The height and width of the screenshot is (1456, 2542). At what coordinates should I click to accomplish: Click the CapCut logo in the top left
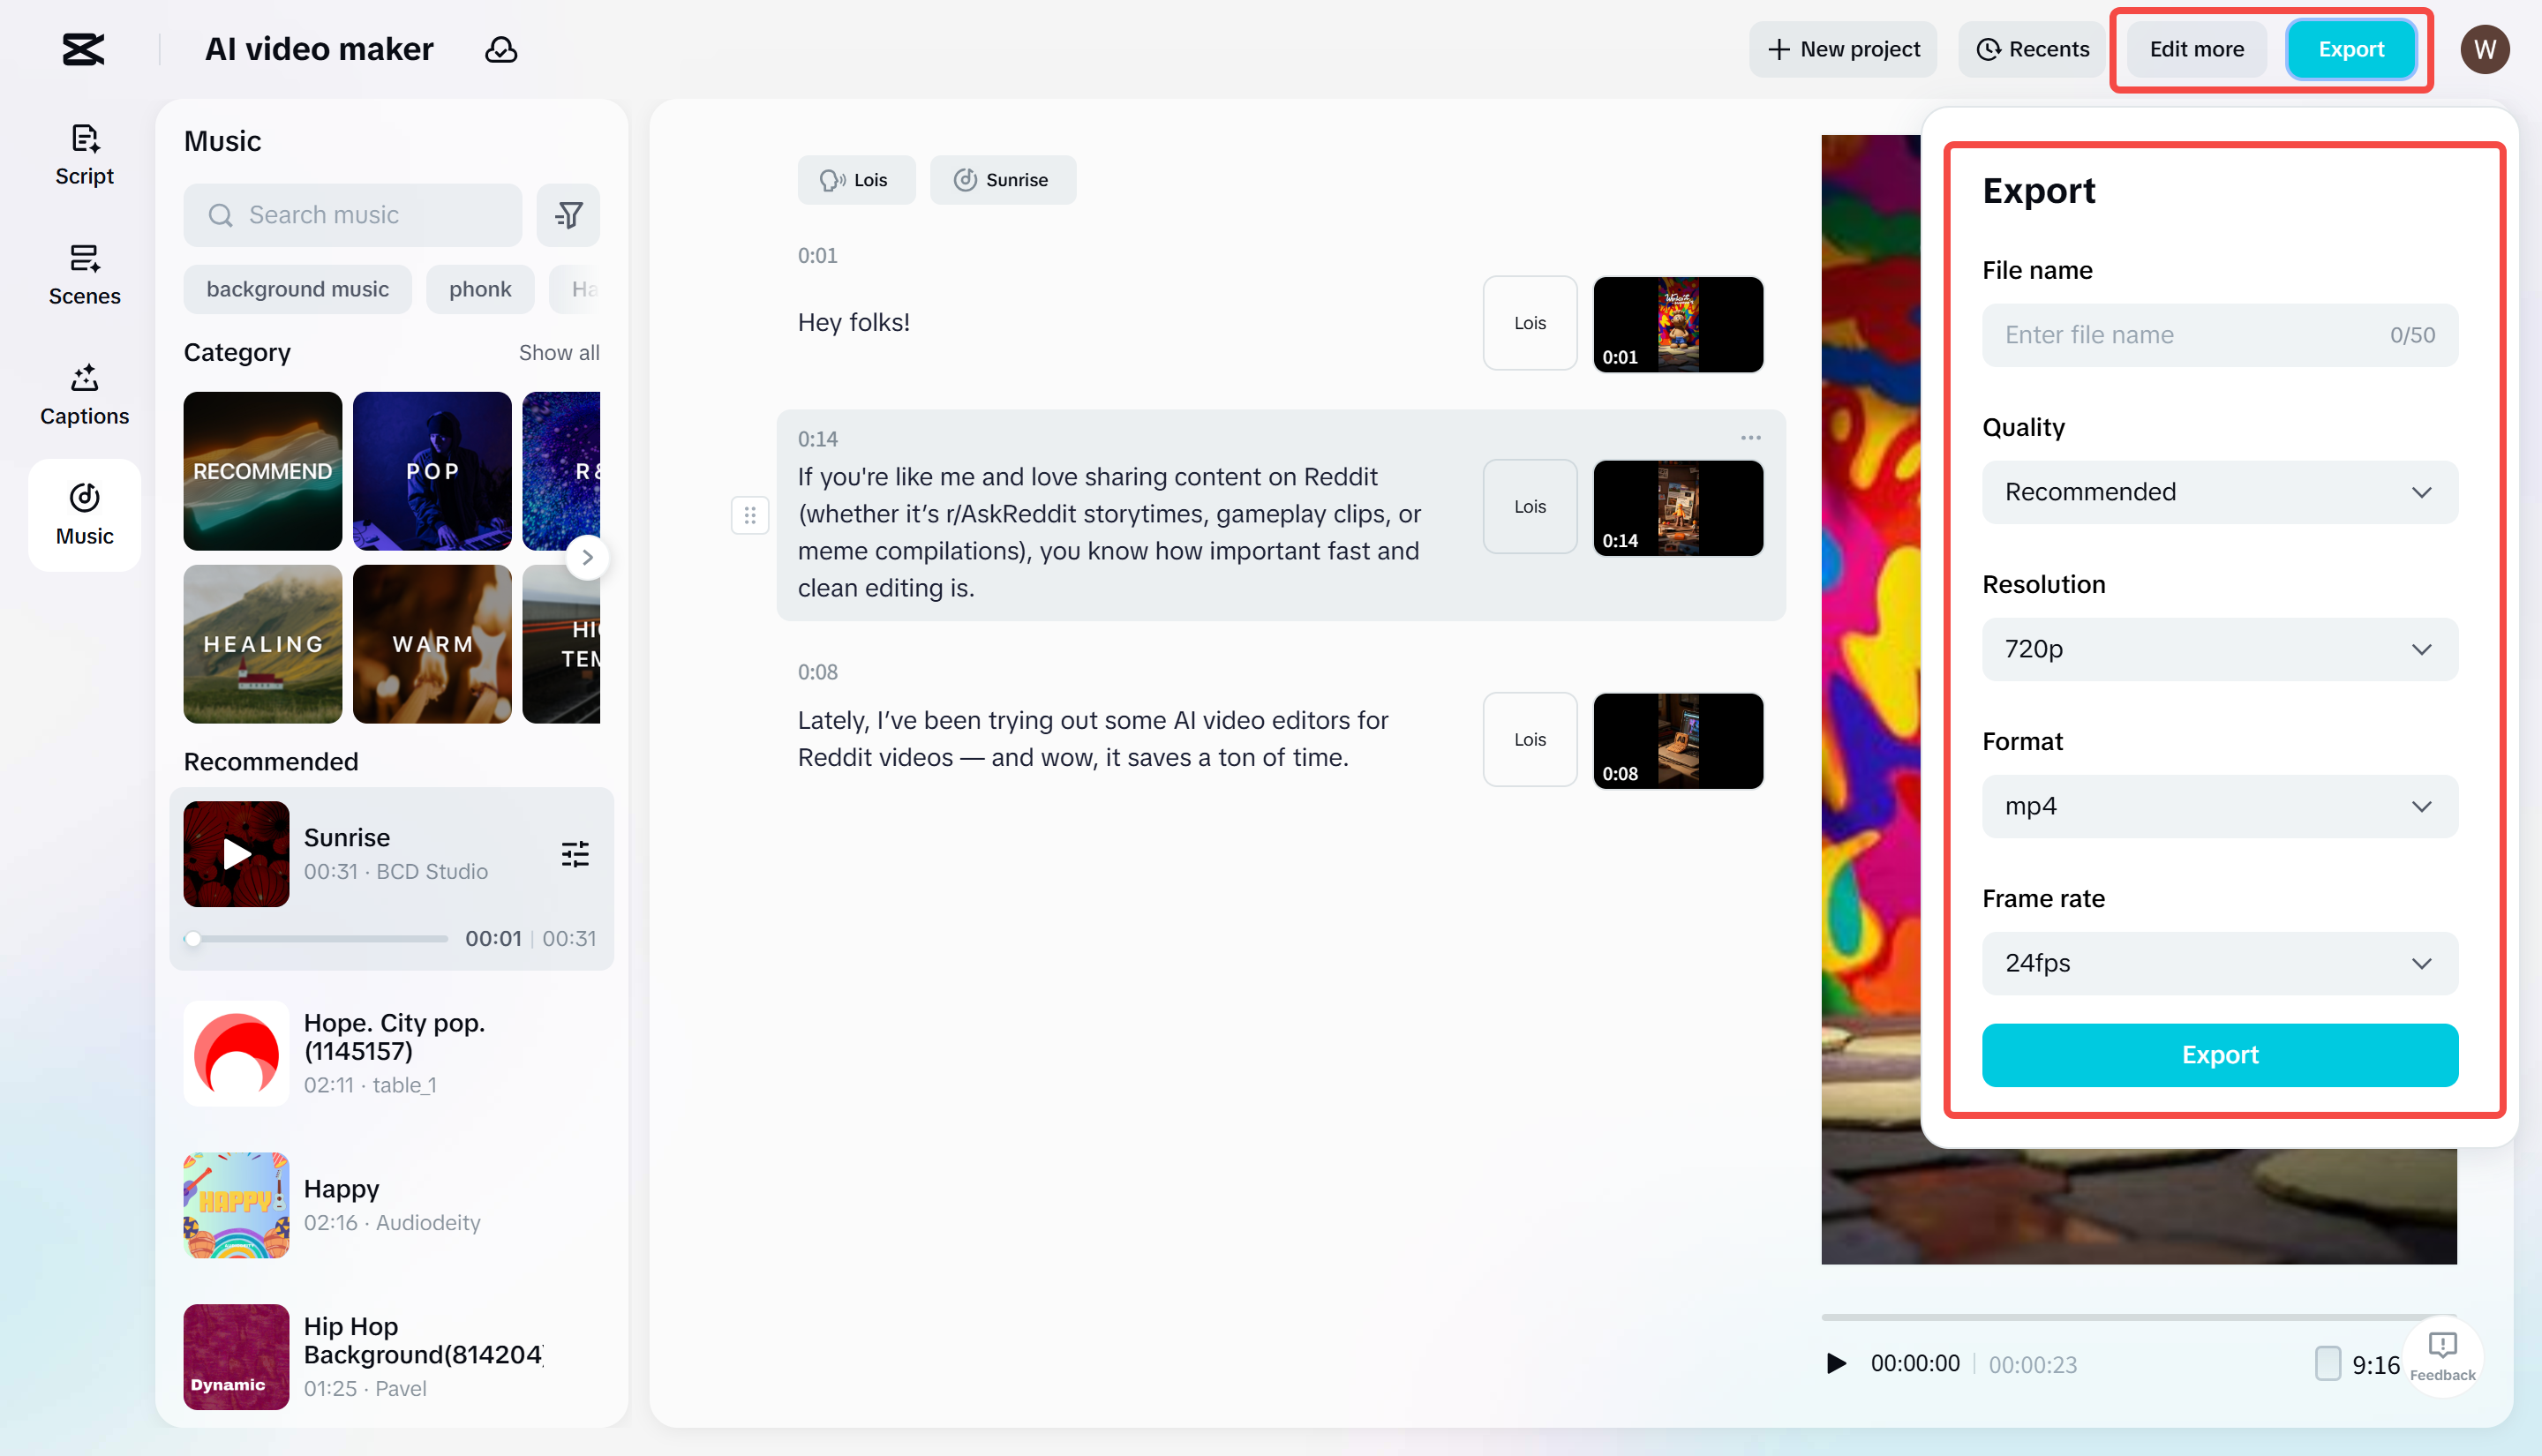pos(83,48)
